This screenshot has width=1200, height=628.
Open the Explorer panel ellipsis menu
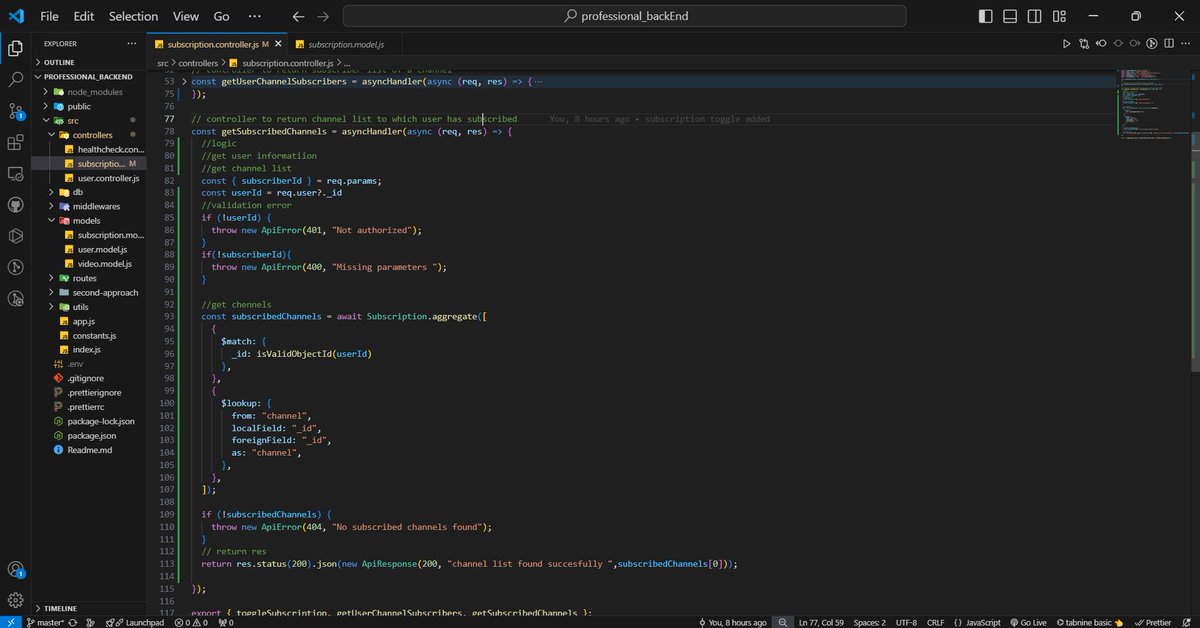pos(132,44)
